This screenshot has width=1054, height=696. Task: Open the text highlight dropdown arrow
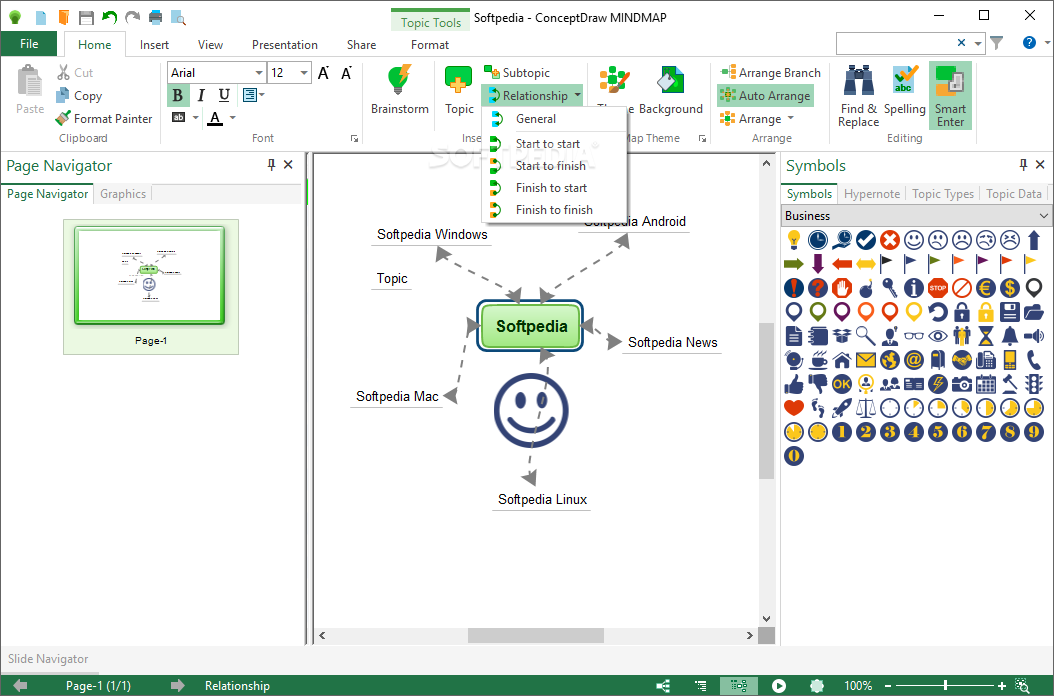(196, 118)
